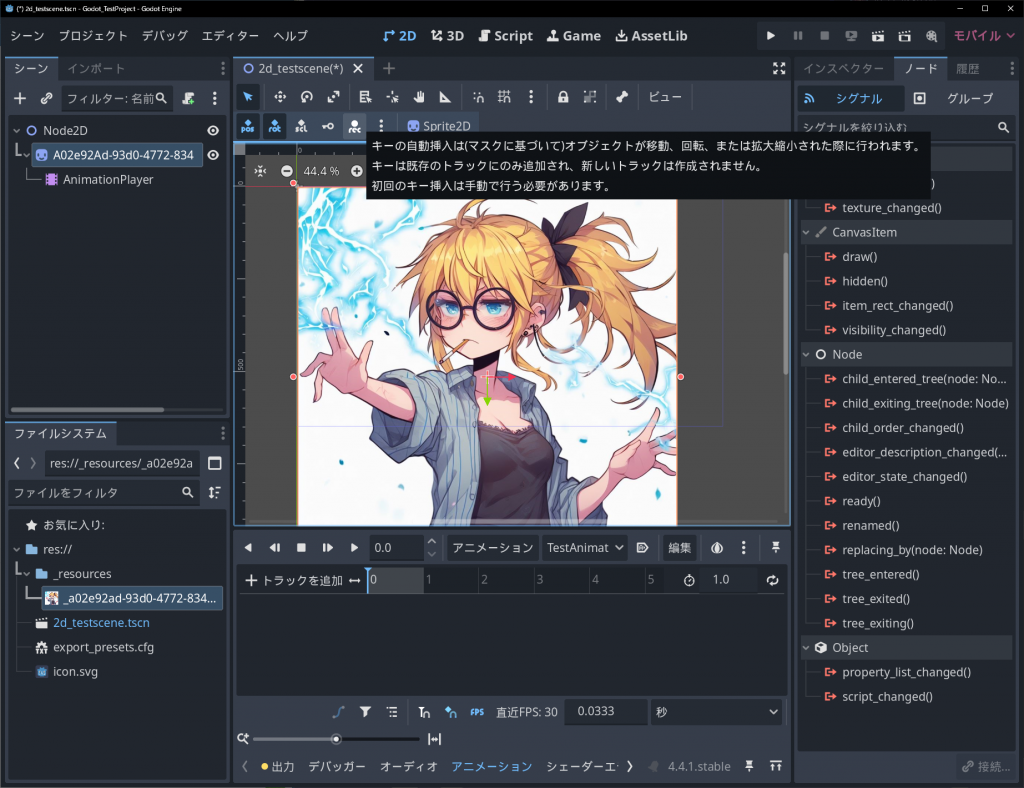Viewport: 1024px width, 788px height.
Task: Click the トラックを追加 button
Action: pyautogui.click(x=294, y=580)
